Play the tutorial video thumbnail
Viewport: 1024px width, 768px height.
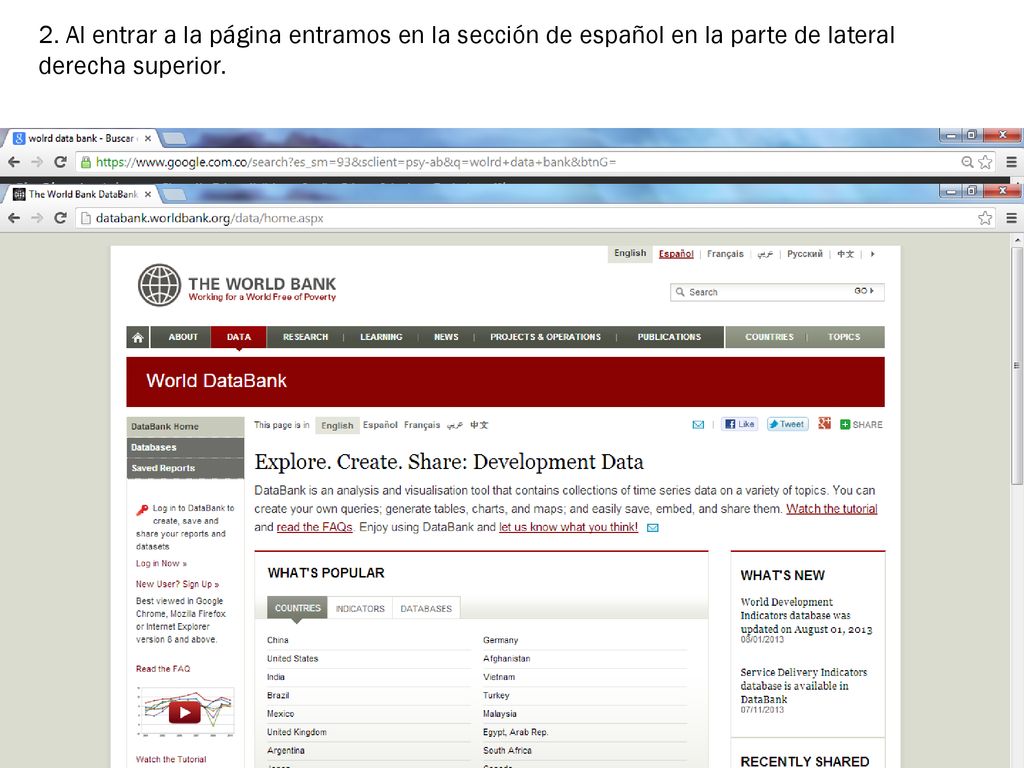point(185,712)
